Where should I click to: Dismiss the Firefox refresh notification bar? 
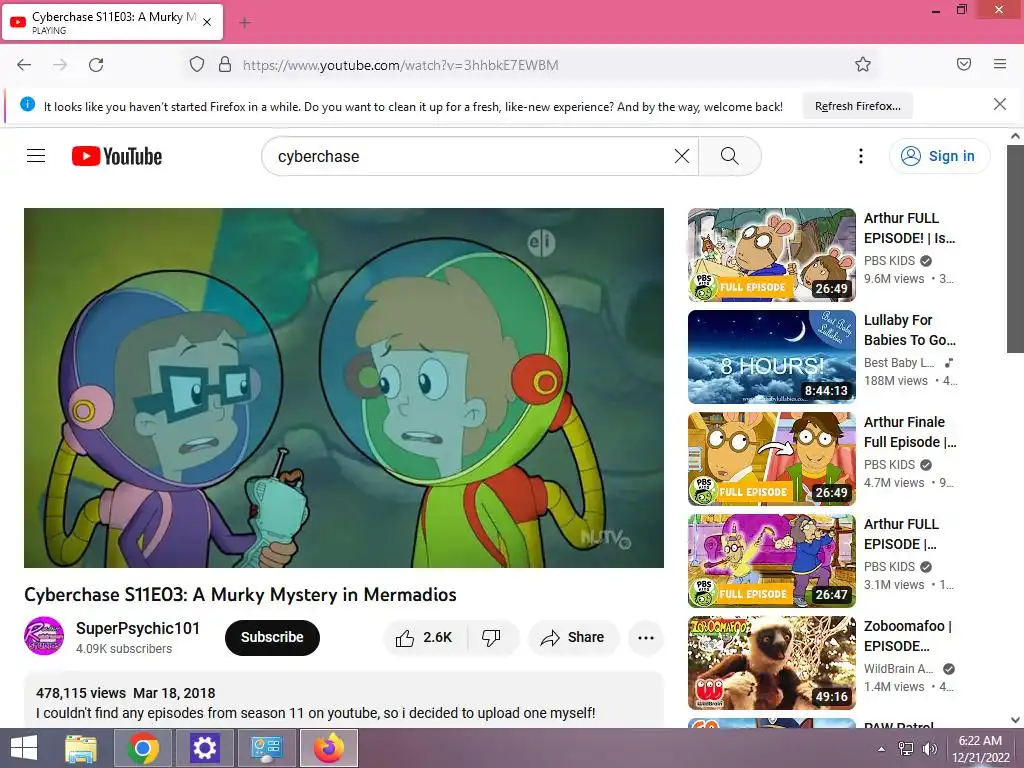tap(999, 104)
